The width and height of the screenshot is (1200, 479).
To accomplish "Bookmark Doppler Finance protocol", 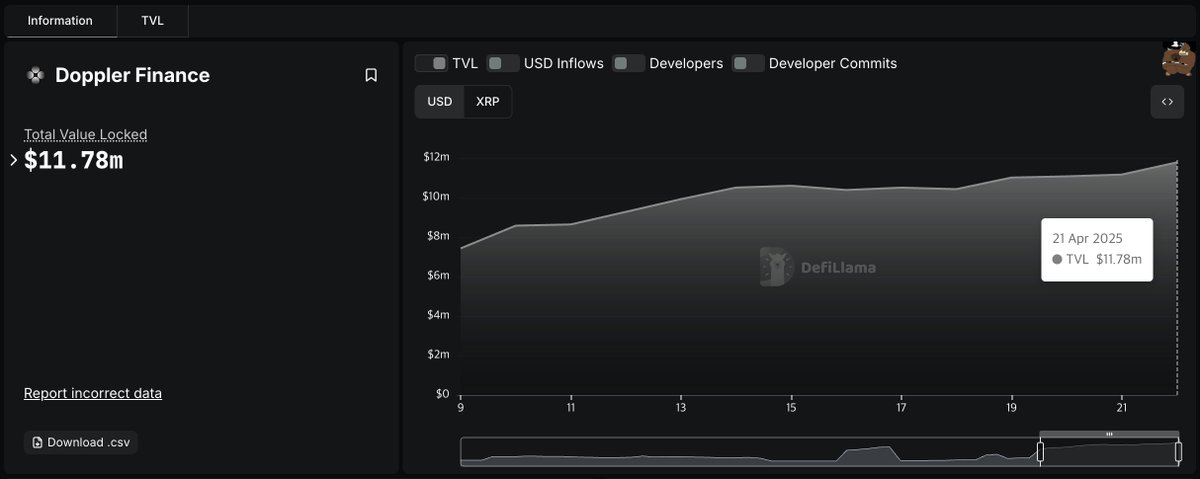I will click(x=371, y=75).
